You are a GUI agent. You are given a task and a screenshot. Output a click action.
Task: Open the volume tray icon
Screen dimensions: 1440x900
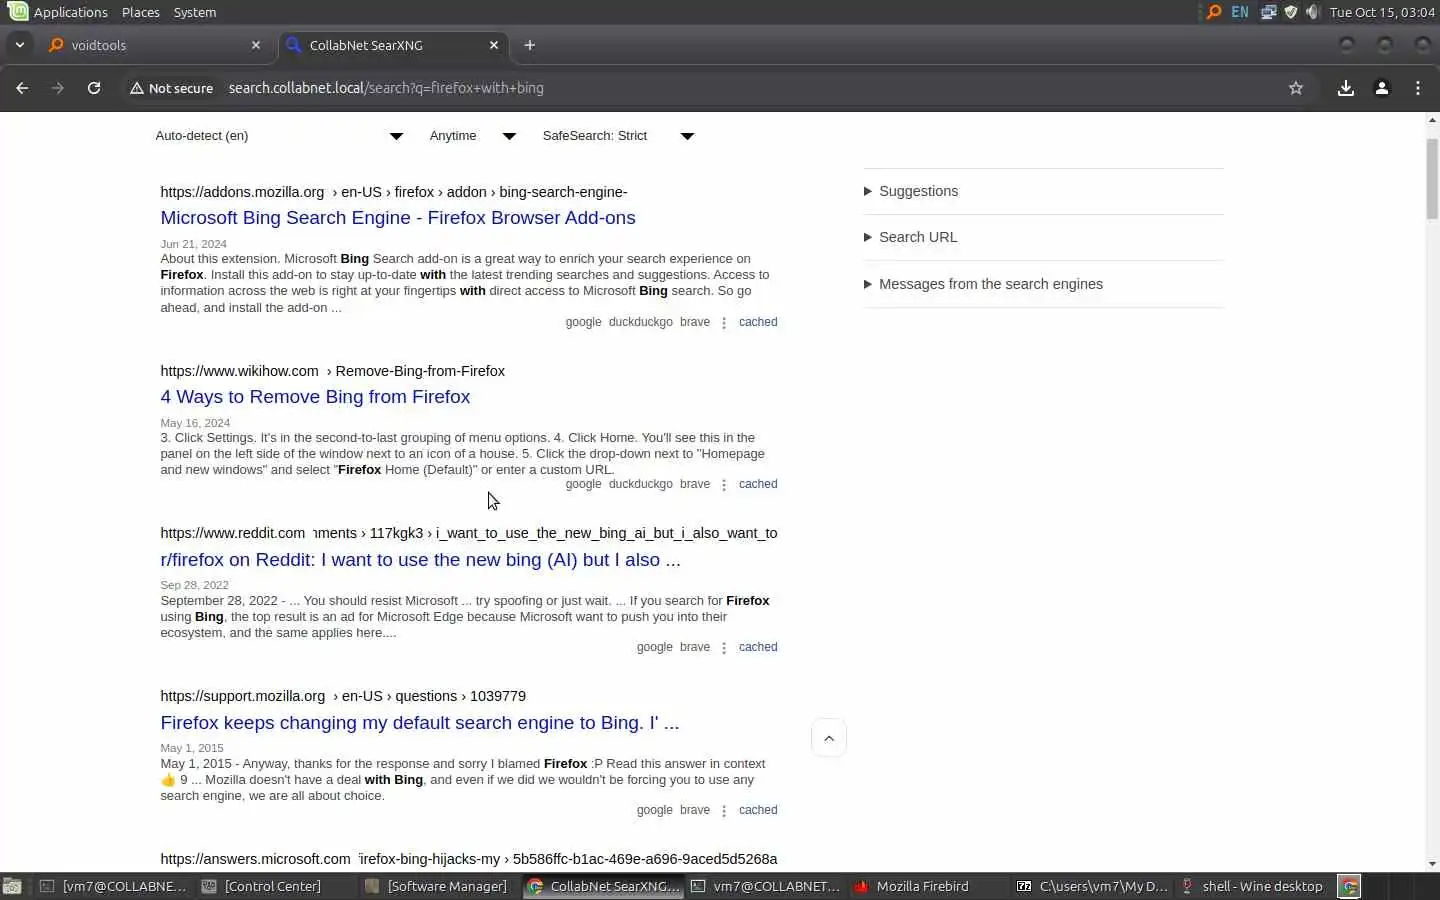1313,12
